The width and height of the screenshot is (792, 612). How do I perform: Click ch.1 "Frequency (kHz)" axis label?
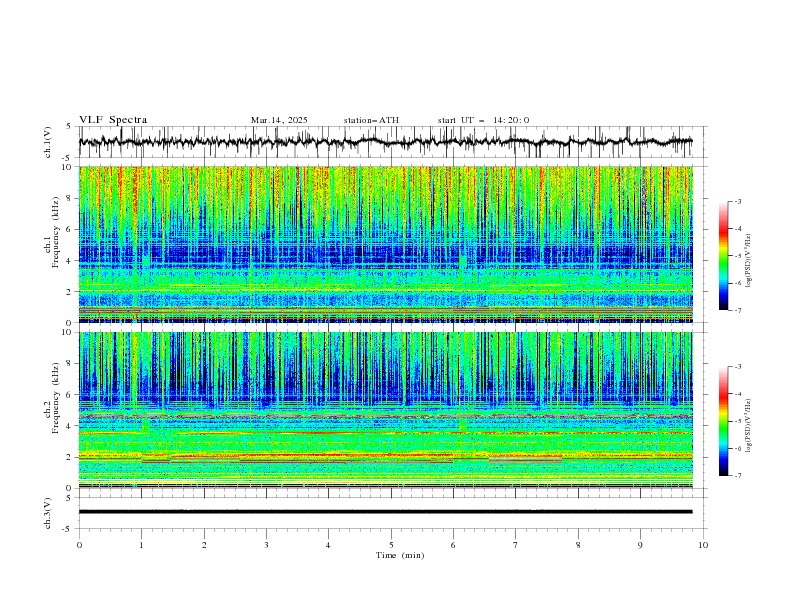(x=55, y=230)
